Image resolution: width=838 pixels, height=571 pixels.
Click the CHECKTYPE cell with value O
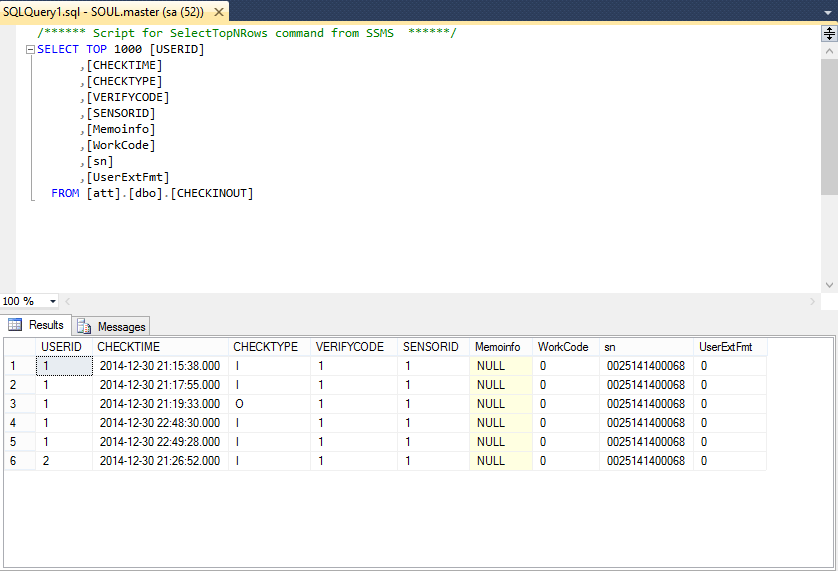(269, 404)
